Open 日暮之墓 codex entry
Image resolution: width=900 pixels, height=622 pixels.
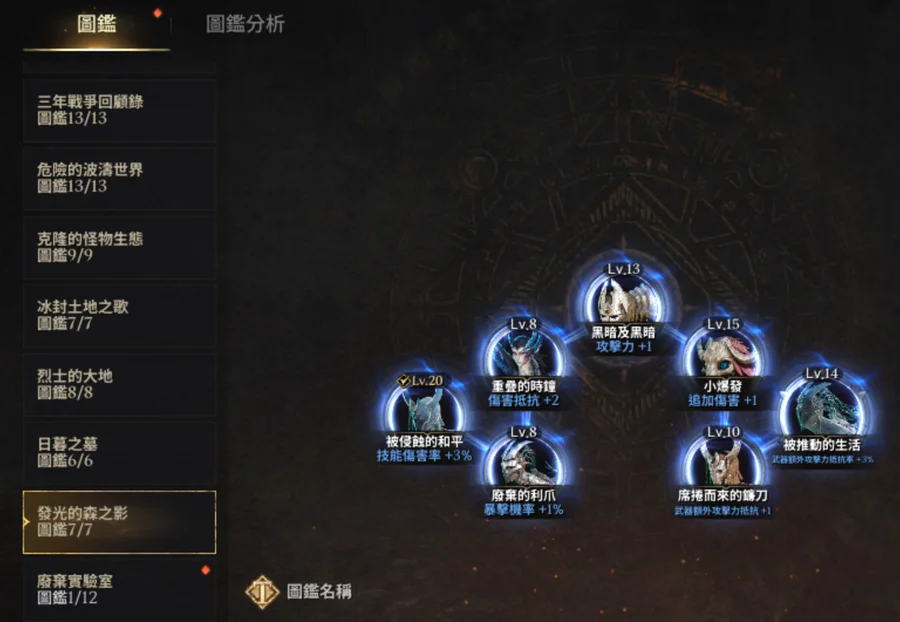[119, 452]
